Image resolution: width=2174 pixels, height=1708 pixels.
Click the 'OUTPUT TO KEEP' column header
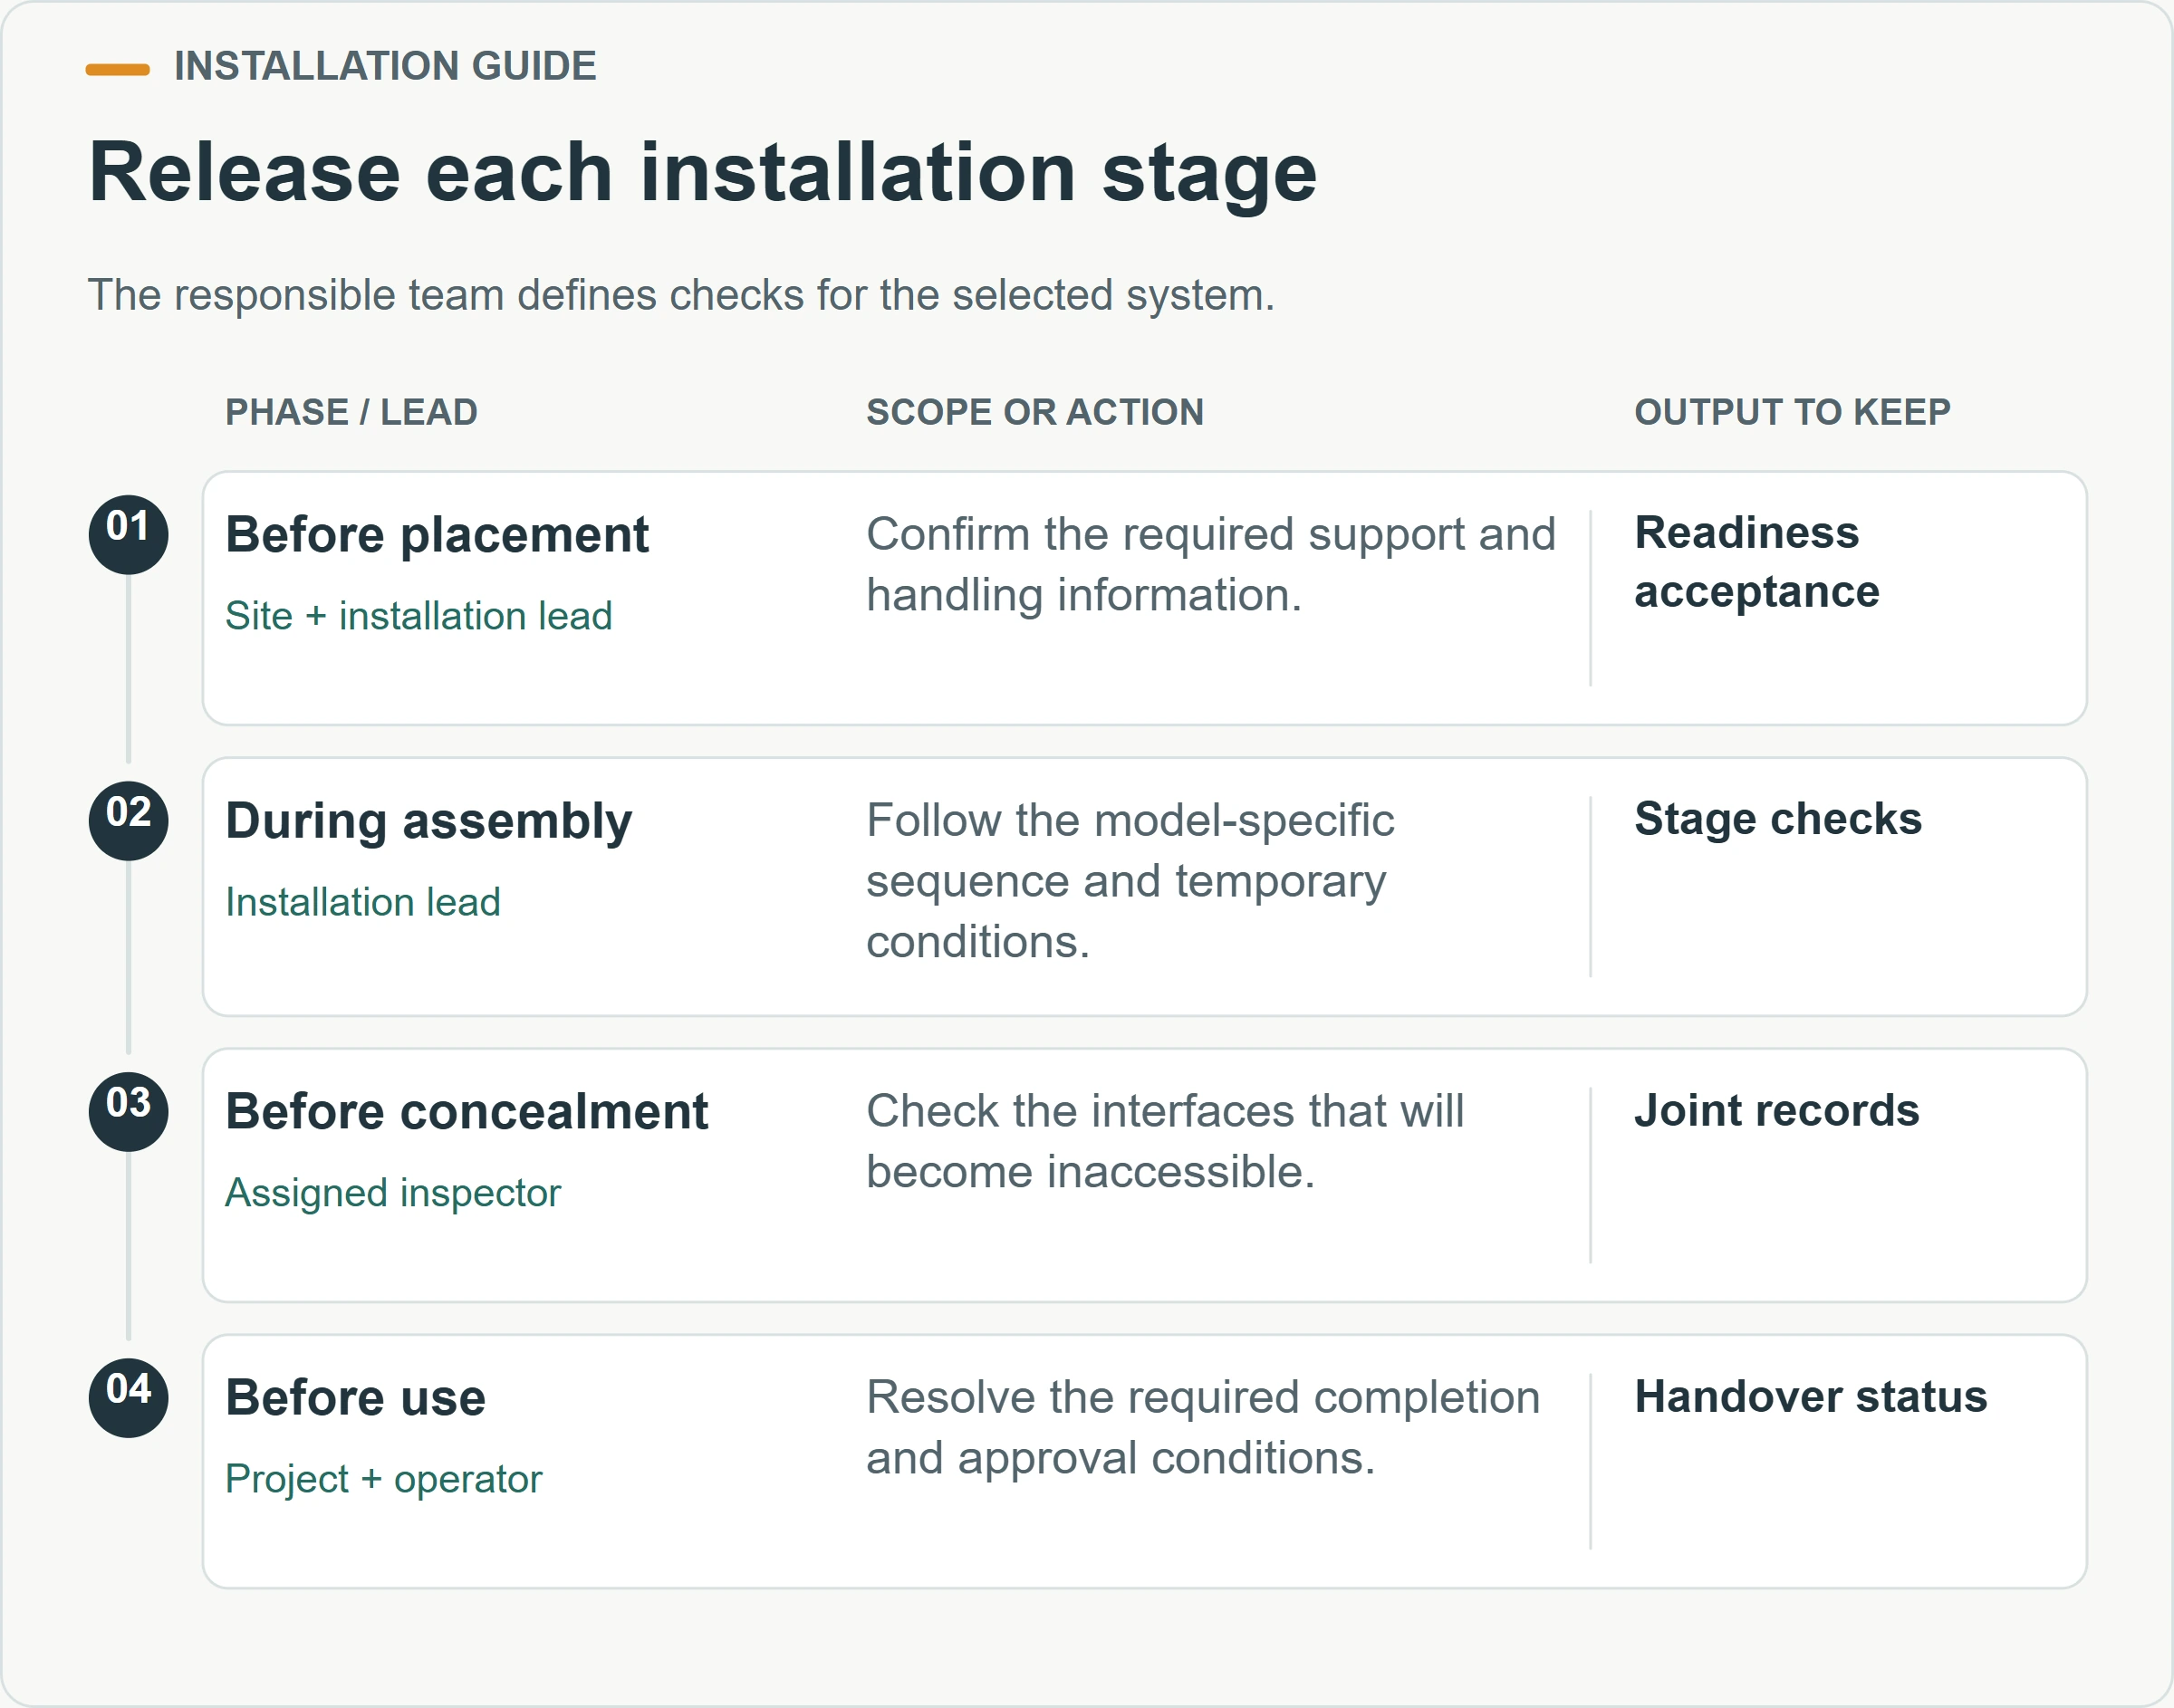point(1792,412)
